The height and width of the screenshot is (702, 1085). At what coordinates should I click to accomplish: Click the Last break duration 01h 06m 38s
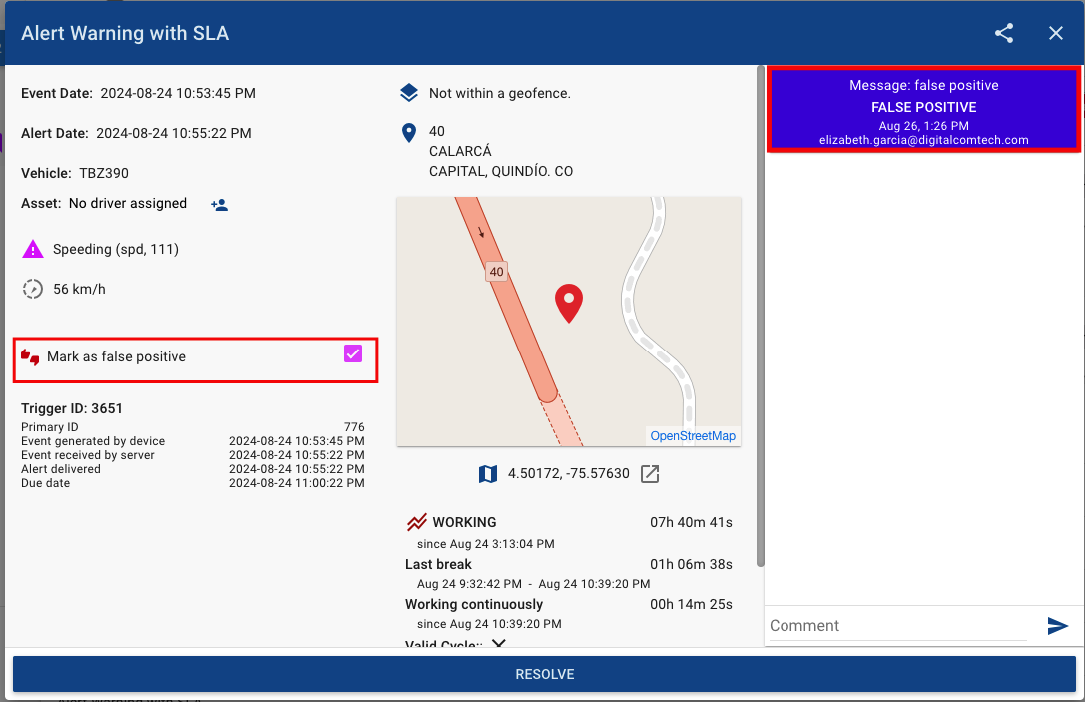[x=691, y=564]
